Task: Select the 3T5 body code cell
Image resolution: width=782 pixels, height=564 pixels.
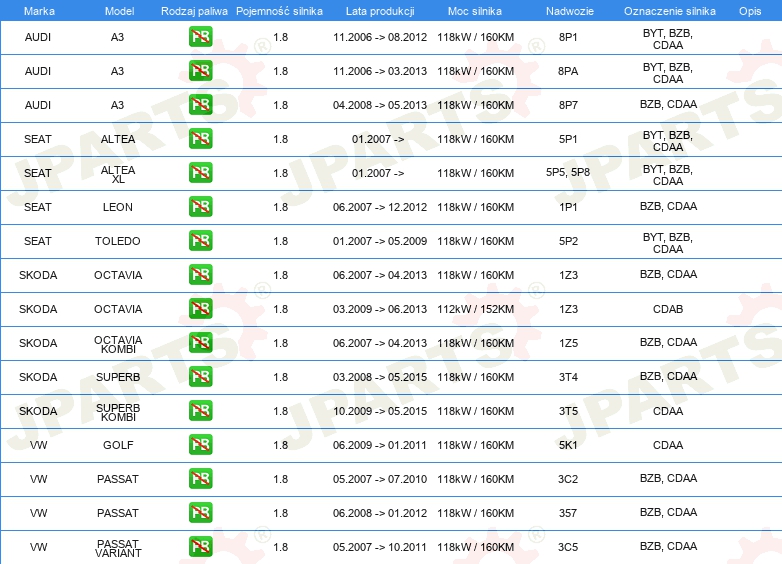Action: [x=568, y=411]
